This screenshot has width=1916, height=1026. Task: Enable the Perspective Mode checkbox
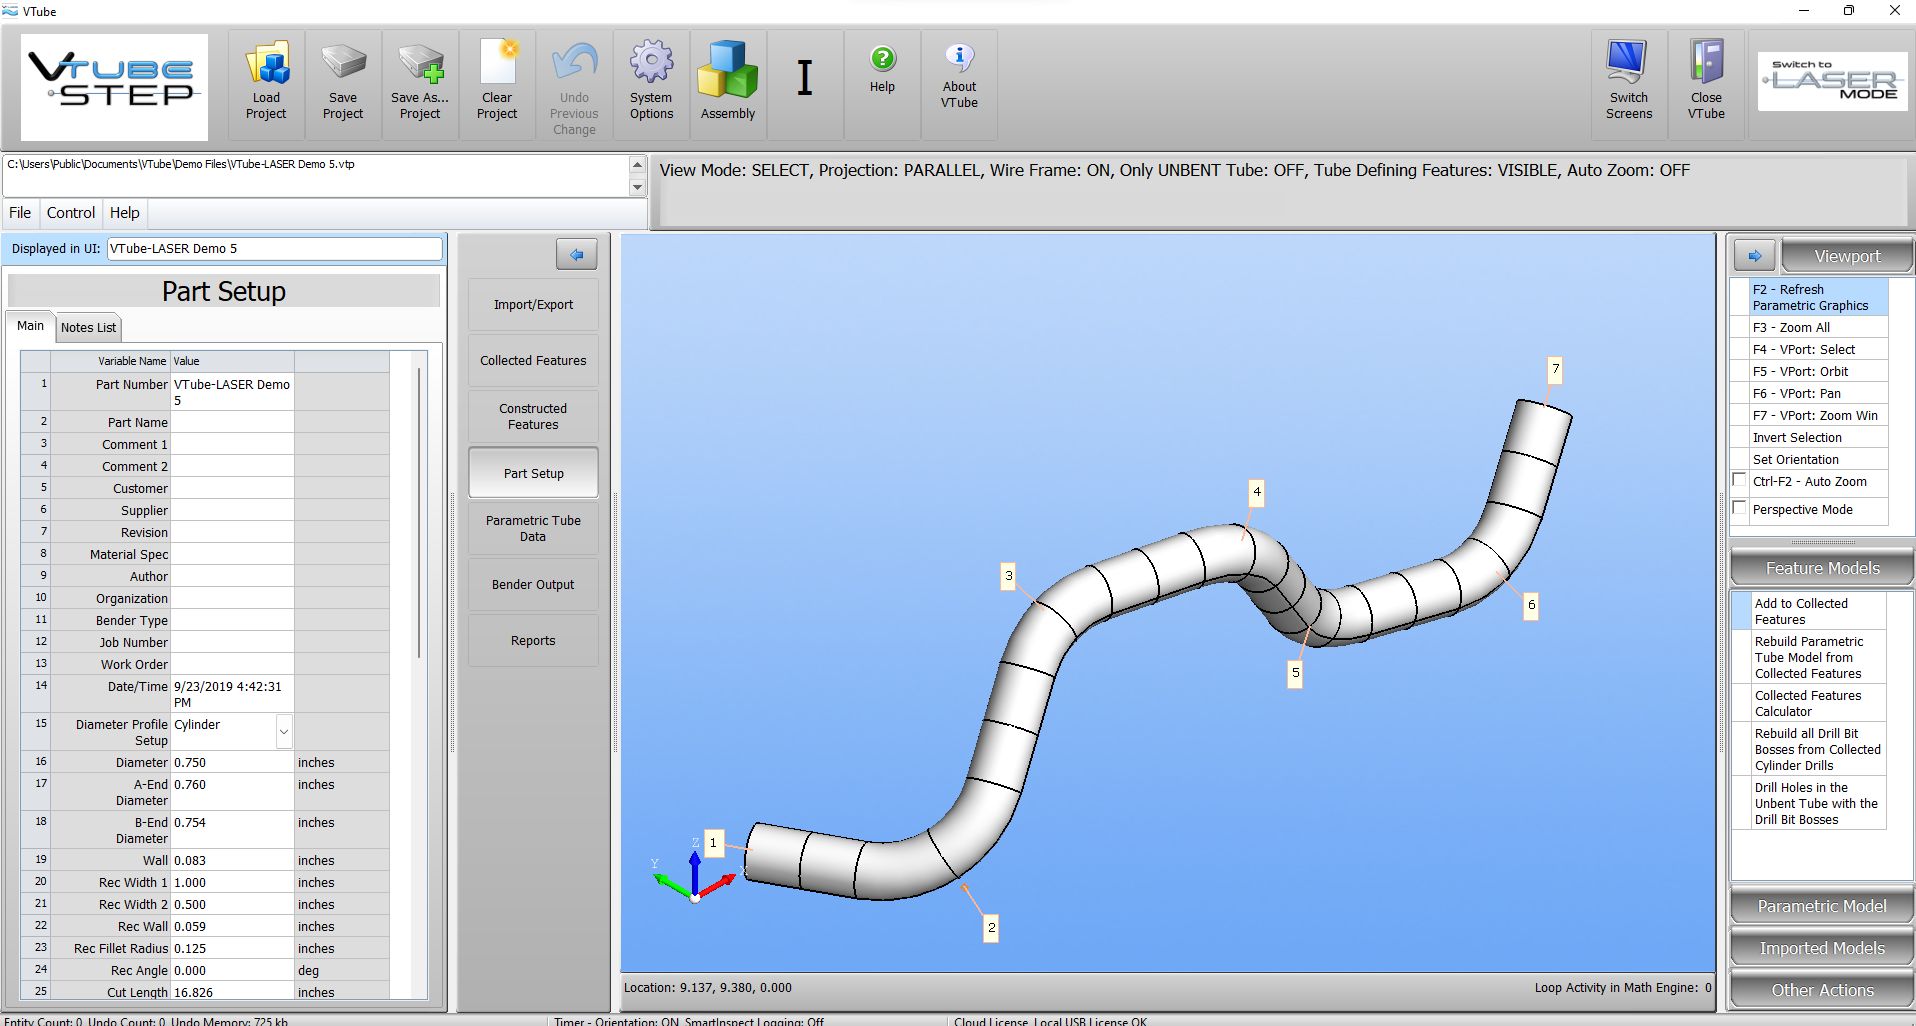pos(1740,509)
